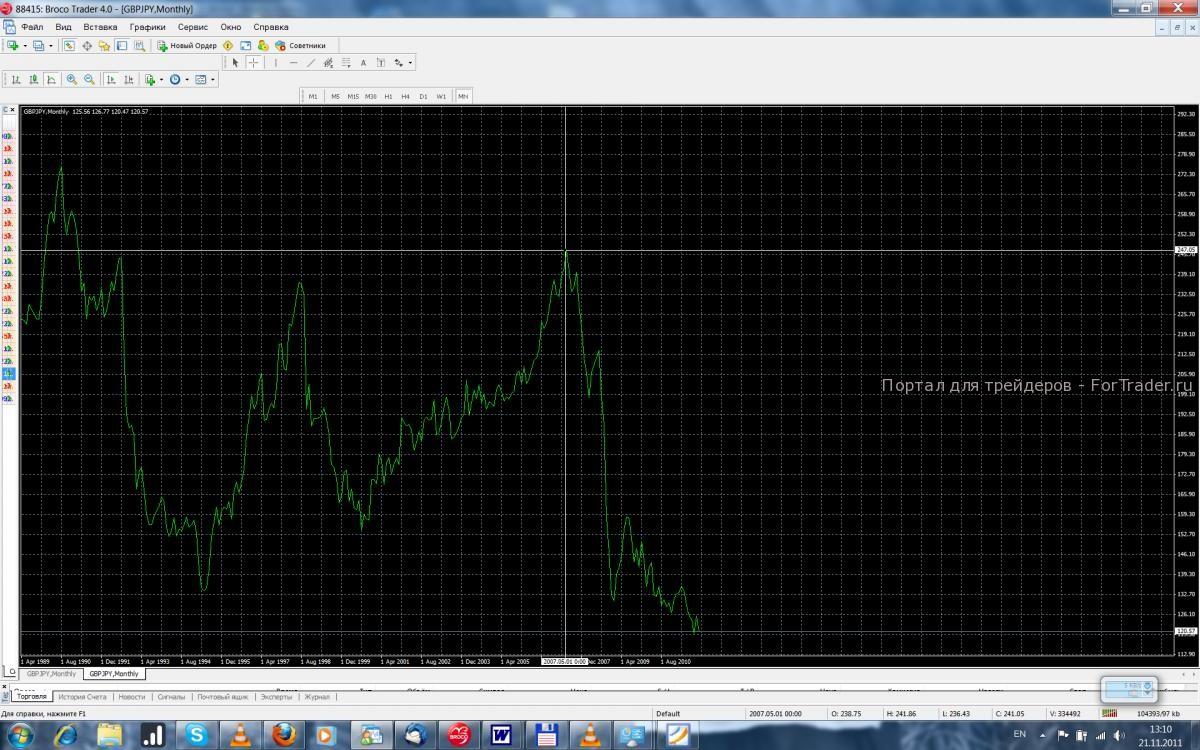The image size is (1200, 750).
Task: Toggle the M15 timeframe button
Action: click(x=353, y=96)
